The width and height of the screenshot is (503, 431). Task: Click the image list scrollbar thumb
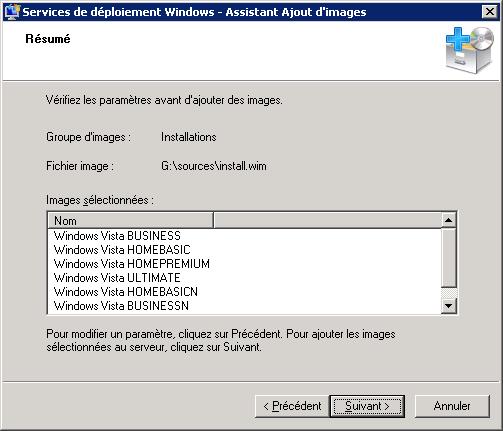(449, 257)
